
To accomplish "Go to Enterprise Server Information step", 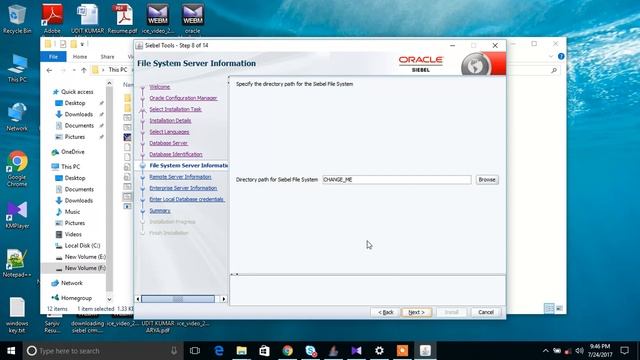I will (x=183, y=188).
